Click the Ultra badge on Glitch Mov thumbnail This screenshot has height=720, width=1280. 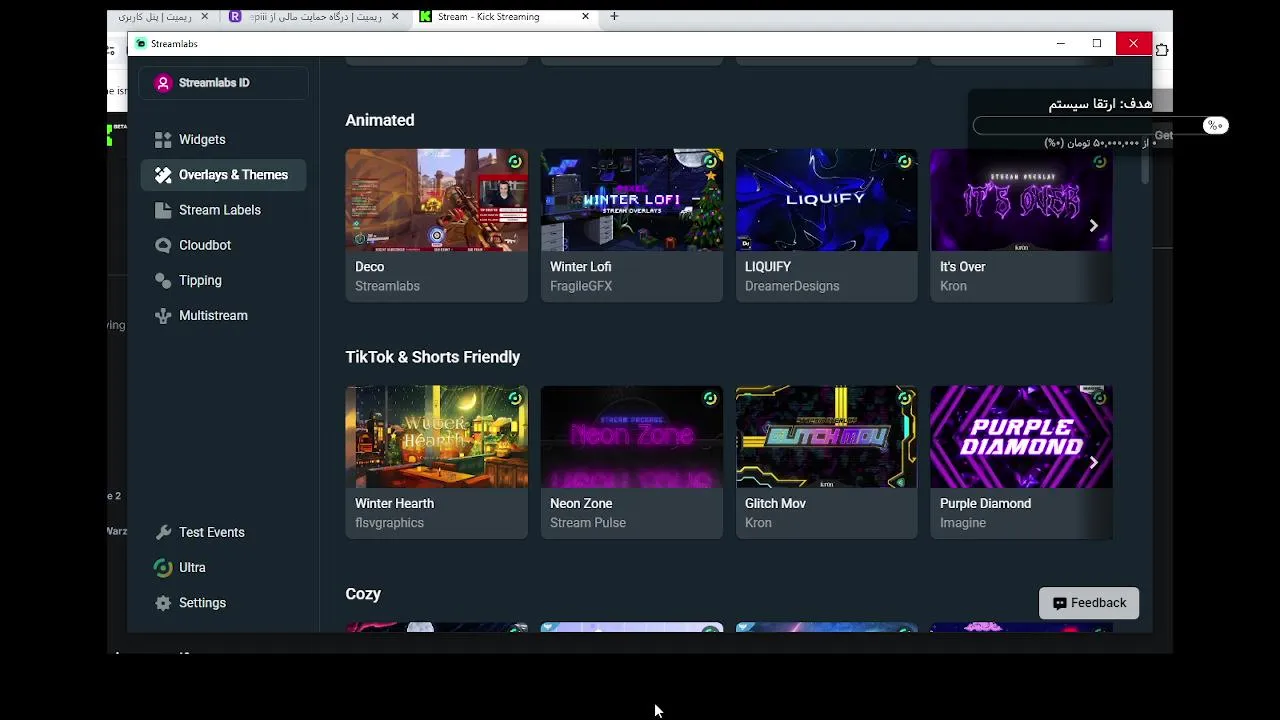point(904,398)
